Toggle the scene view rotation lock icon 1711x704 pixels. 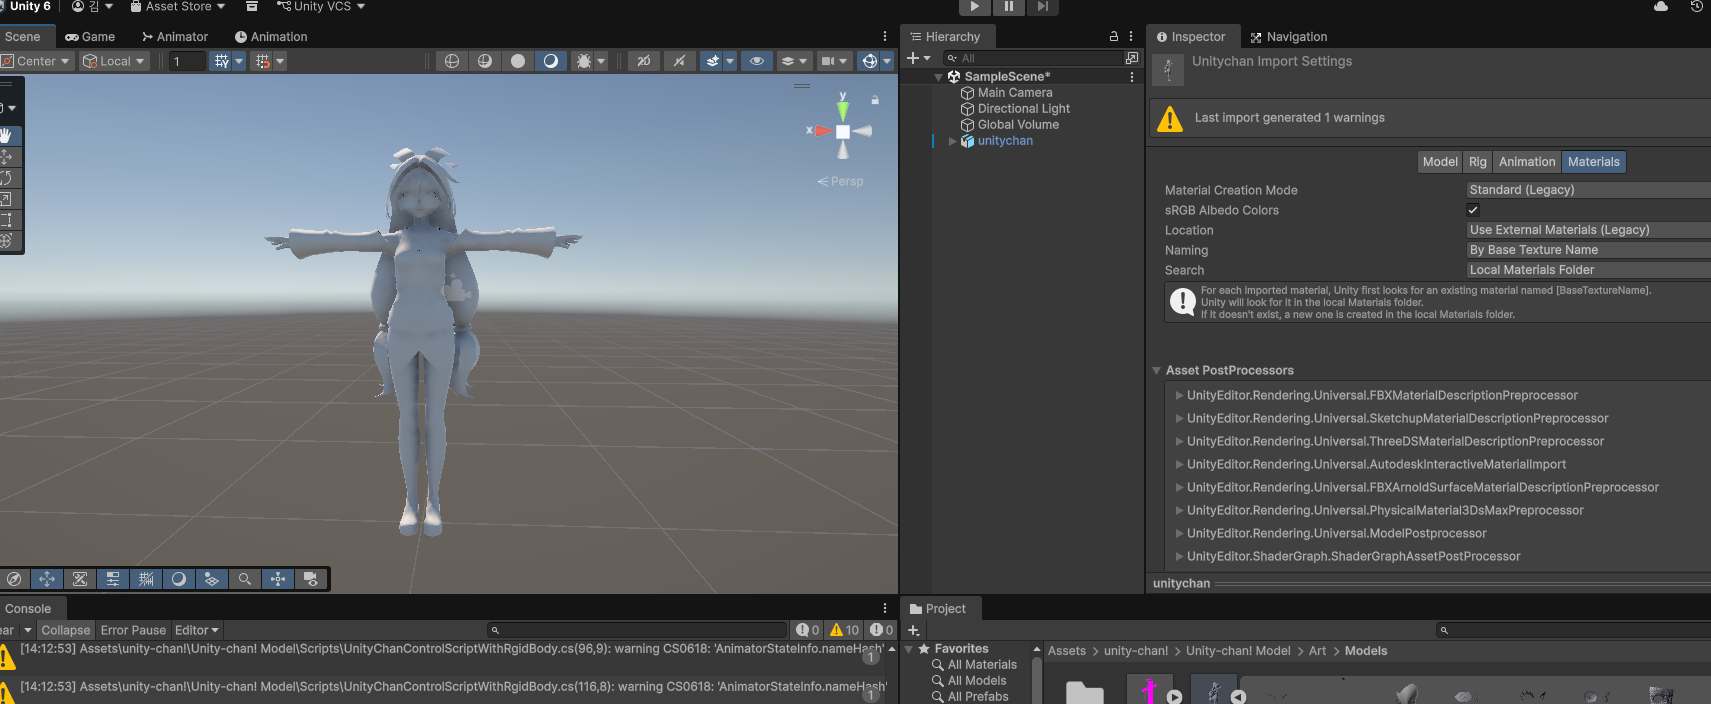point(875,100)
